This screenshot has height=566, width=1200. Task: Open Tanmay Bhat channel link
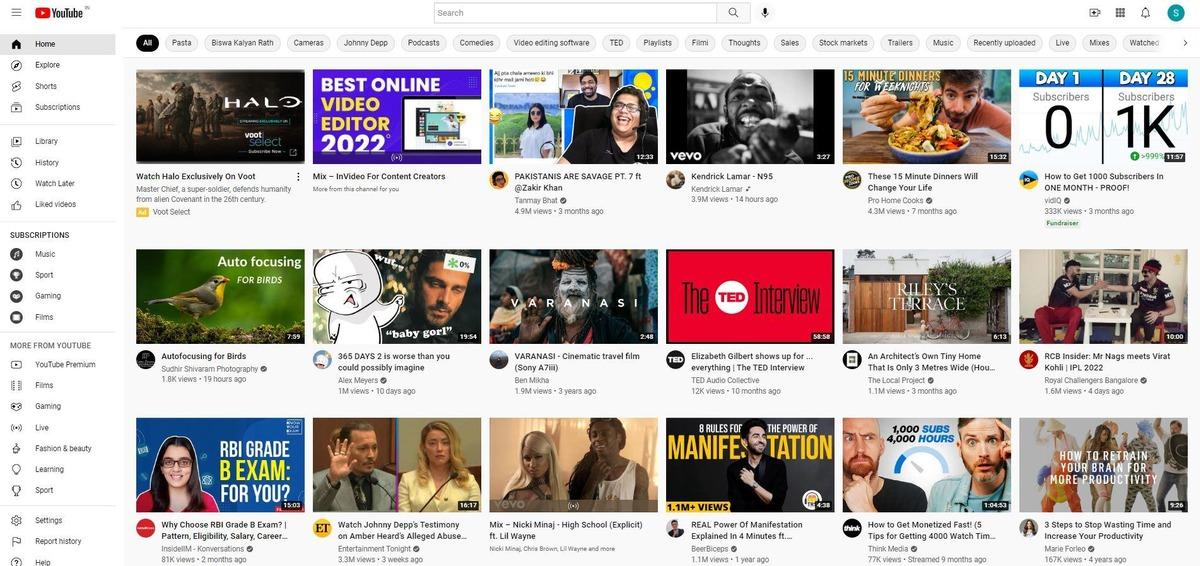(536, 200)
